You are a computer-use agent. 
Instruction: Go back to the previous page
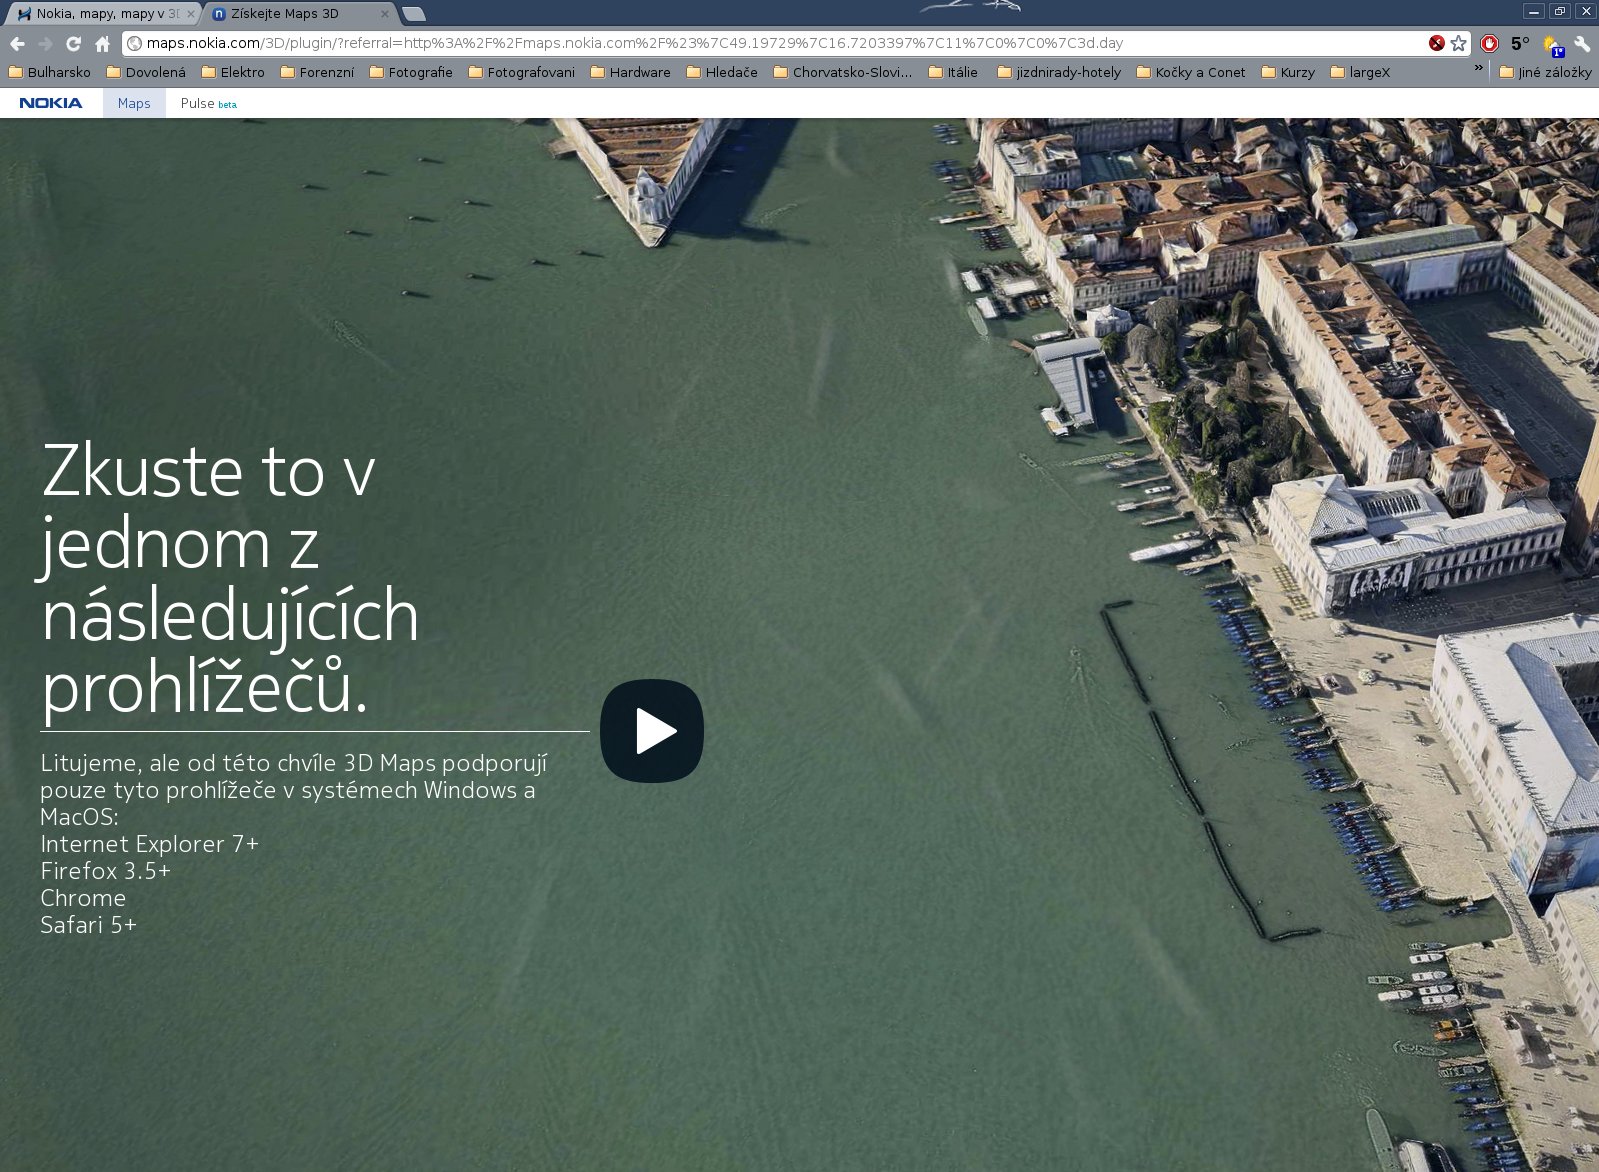point(17,44)
